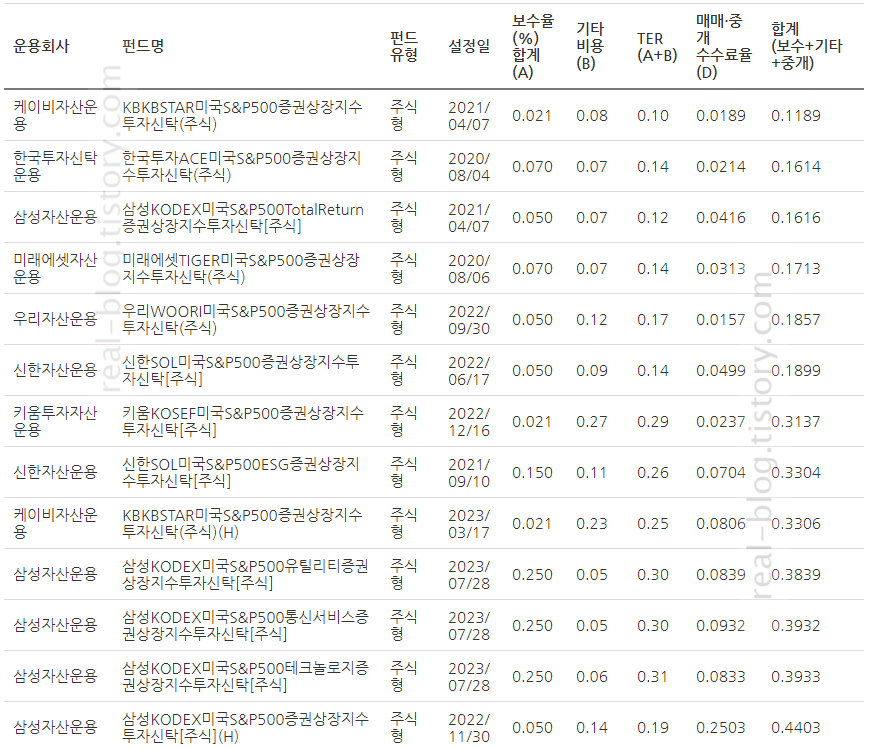Click total value 0.3306
The image size is (871, 749).
tap(795, 524)
